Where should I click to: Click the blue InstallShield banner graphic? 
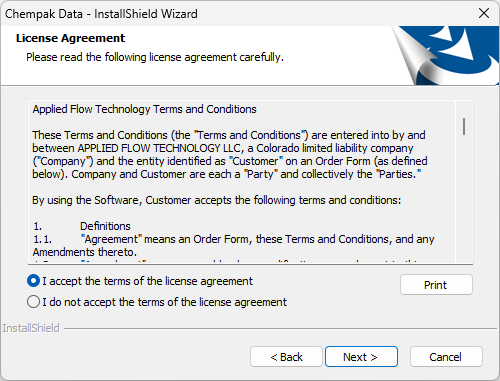[x=447, y=55]
